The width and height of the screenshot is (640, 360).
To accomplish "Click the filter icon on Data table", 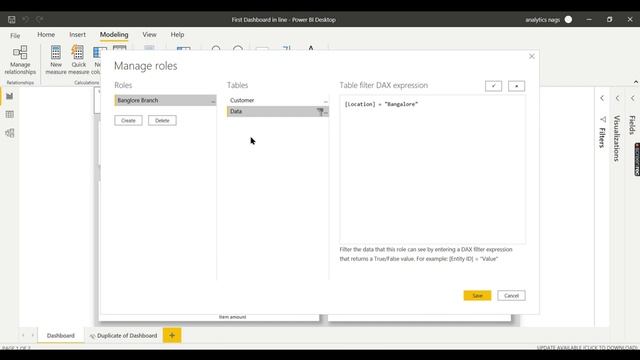I will coord(320,111).
